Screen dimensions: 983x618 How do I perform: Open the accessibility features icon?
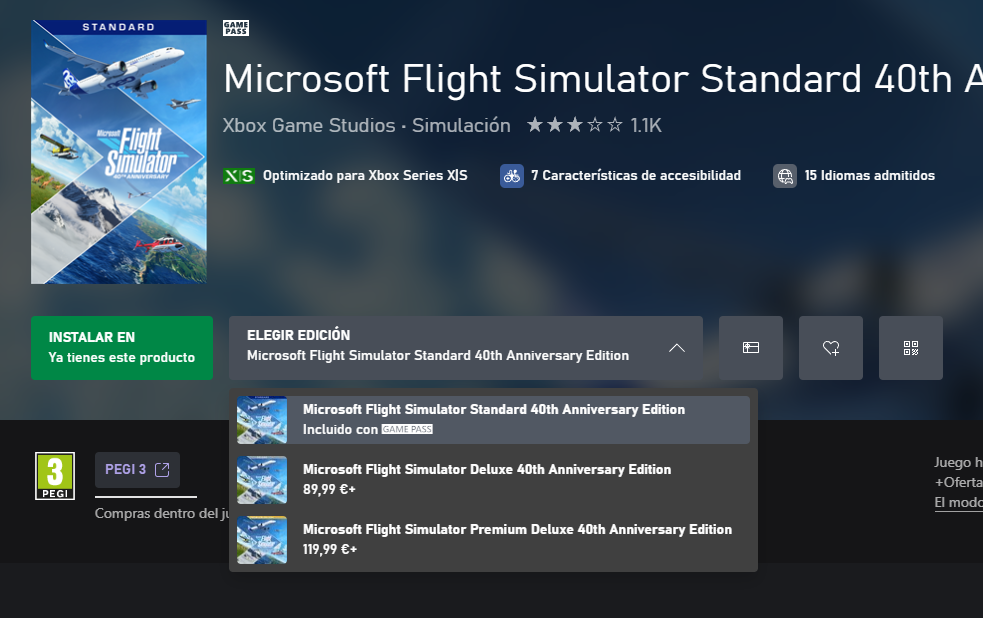coord(512,175)
